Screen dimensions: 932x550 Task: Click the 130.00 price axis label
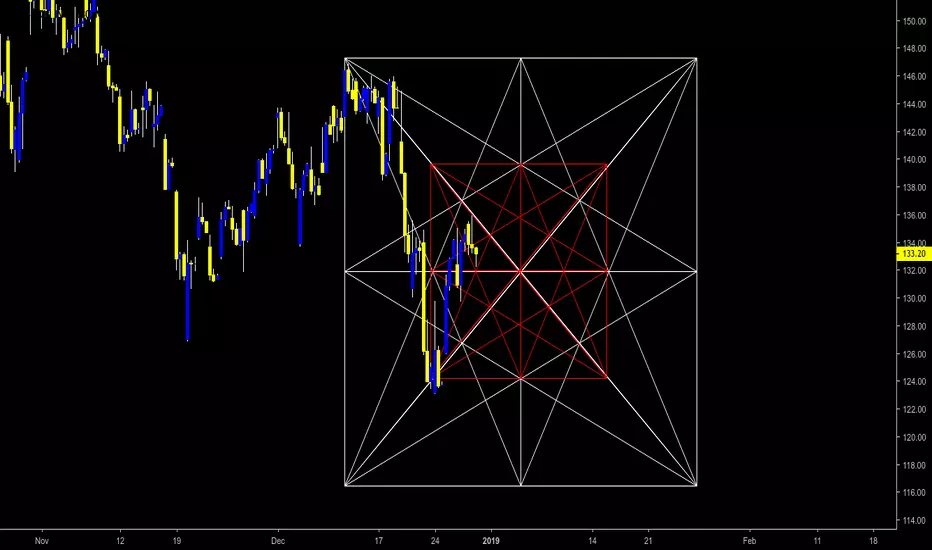click(x=914, y=298)
